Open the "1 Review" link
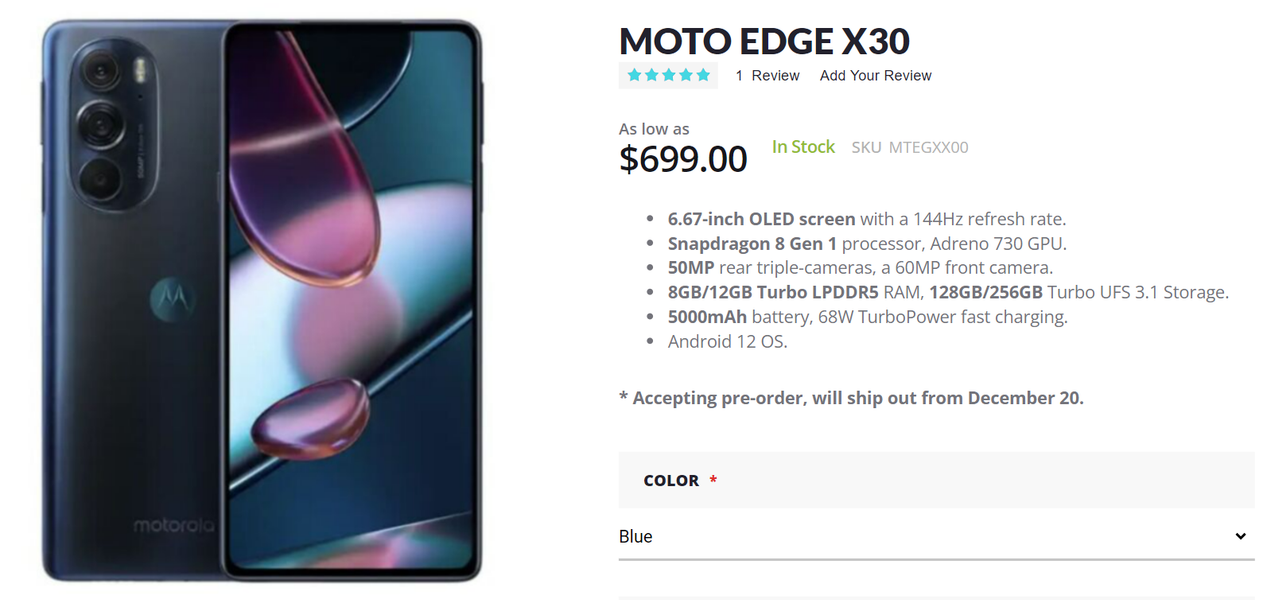 pos(767,76)
